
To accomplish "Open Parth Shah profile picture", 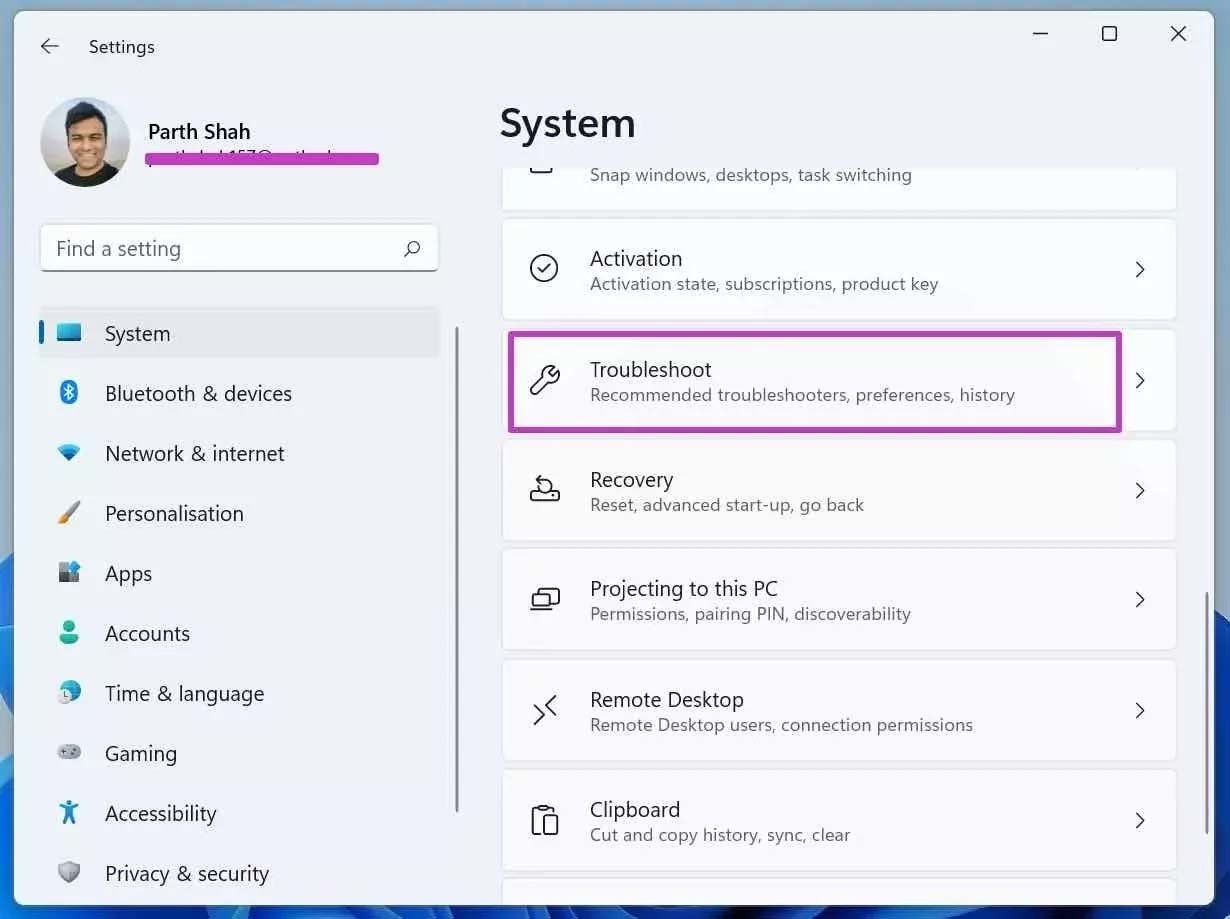I will (85, 142).
